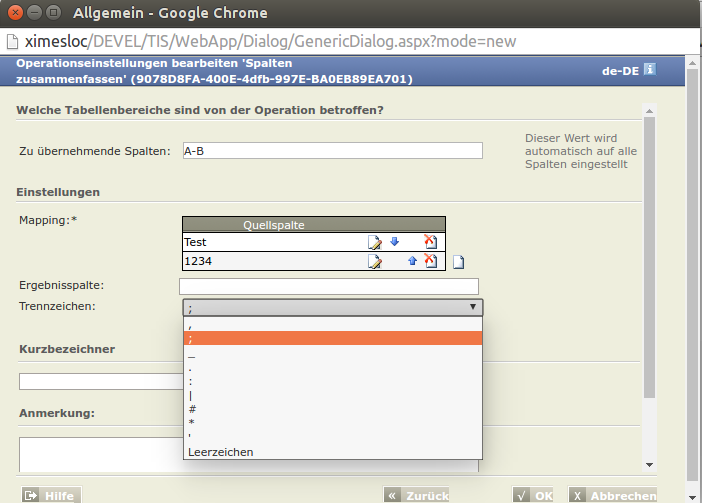This screenshot has width=702, height=503.
Task: Select the '*' separator option
Action: coord(333,422)
